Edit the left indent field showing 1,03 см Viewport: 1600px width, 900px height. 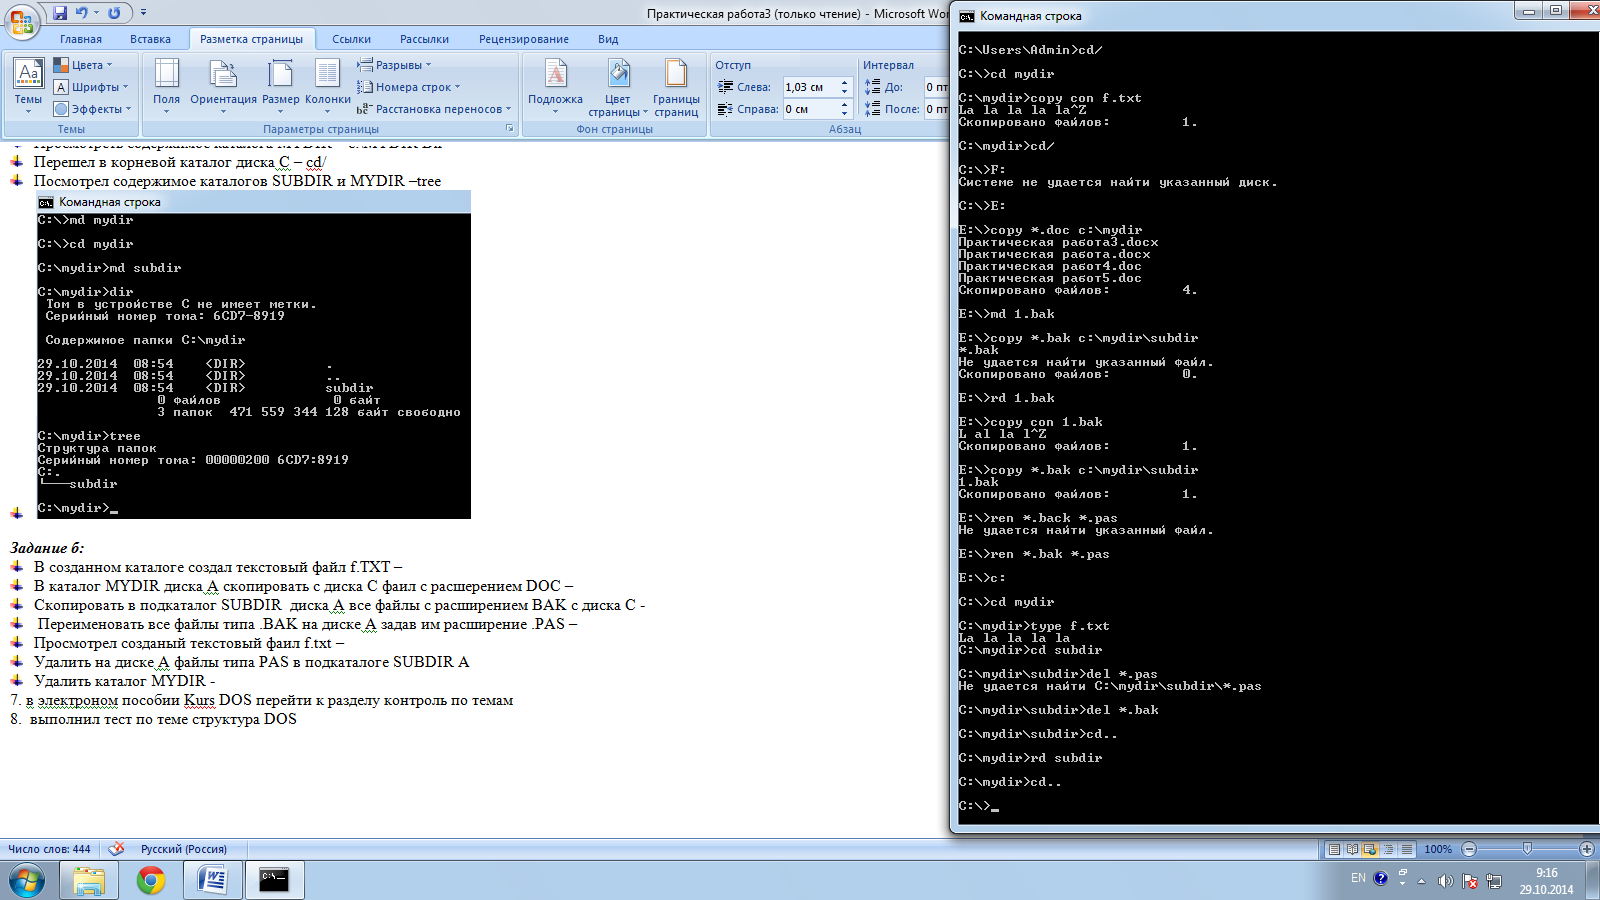click(x=809, y=87)
